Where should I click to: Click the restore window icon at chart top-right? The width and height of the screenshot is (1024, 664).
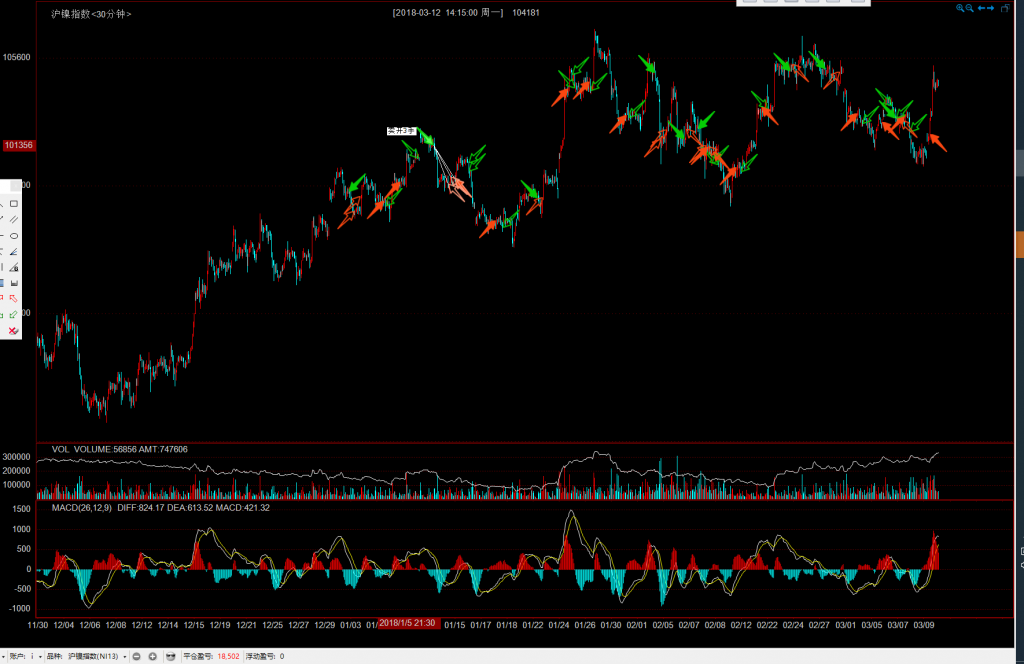[x=1004, y=8]
